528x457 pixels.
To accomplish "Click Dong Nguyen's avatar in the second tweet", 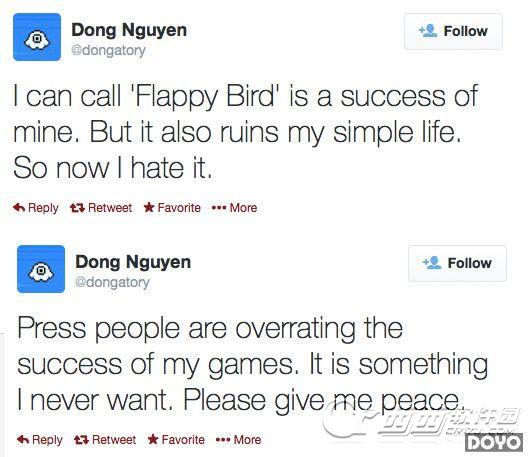I will click(x=41, y=269).
